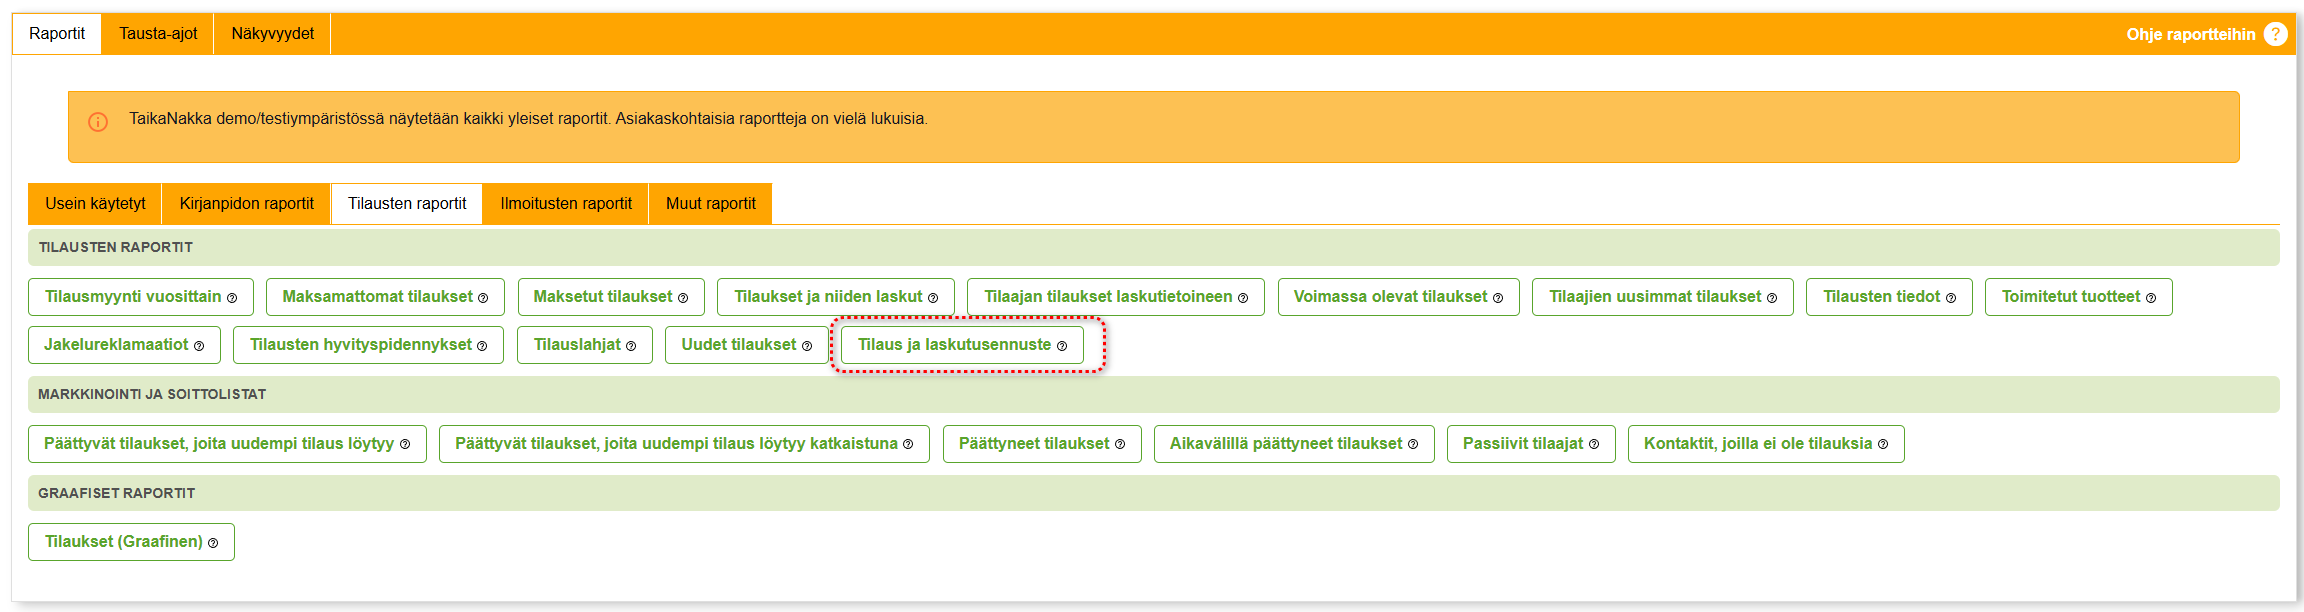Click help icon beside Passiivit tilaajat
Screen dimensions: 2304x612
tap(1594, 445)
